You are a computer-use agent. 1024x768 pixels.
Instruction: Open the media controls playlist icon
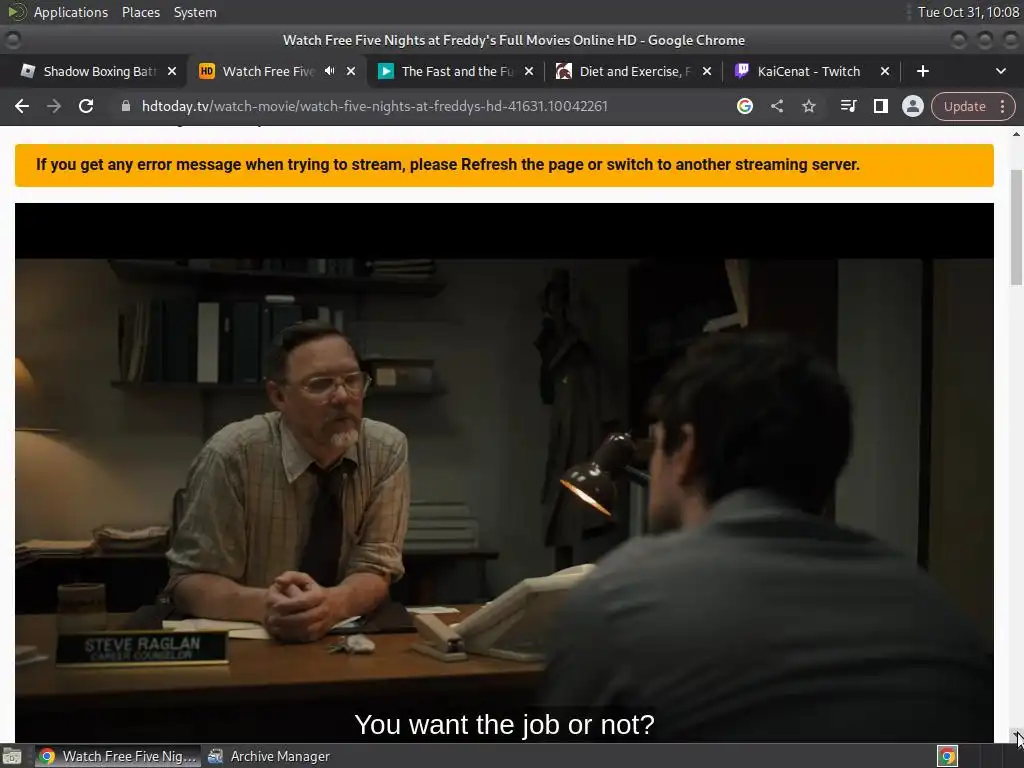[x=848, y=106]
